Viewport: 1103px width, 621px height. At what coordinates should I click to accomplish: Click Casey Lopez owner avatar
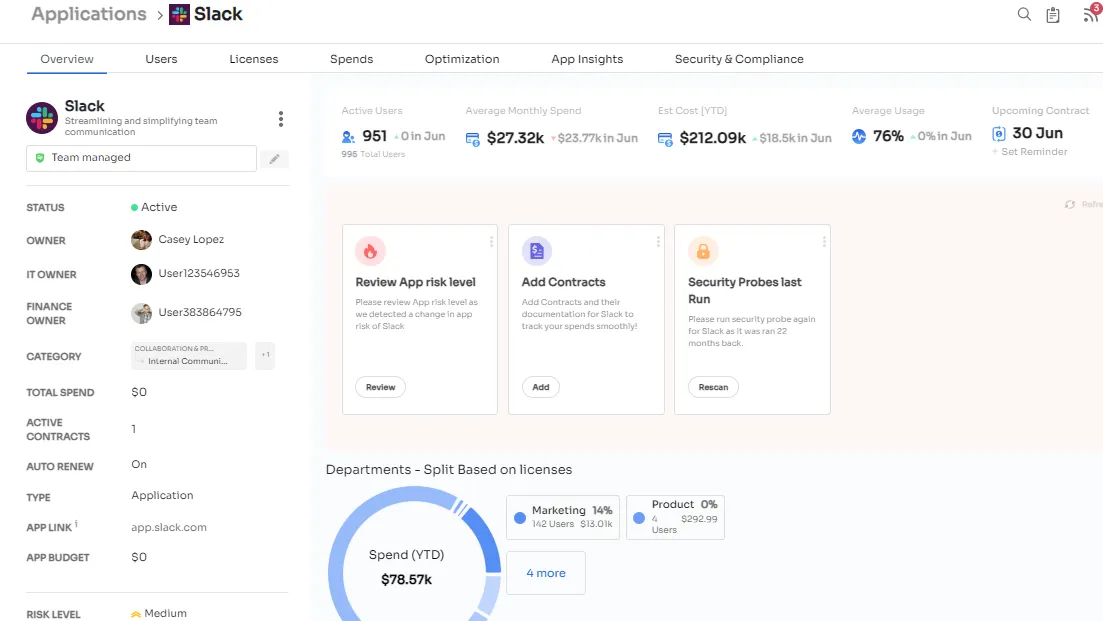point(141,240)
